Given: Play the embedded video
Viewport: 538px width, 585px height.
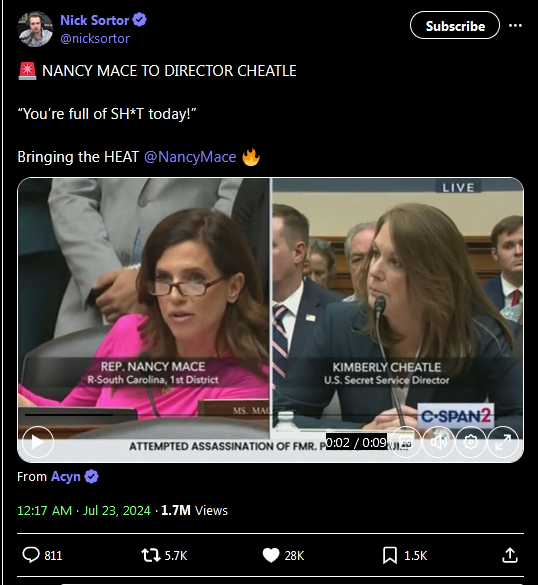Looking at the screenshot, I should (x=38, y=442).
